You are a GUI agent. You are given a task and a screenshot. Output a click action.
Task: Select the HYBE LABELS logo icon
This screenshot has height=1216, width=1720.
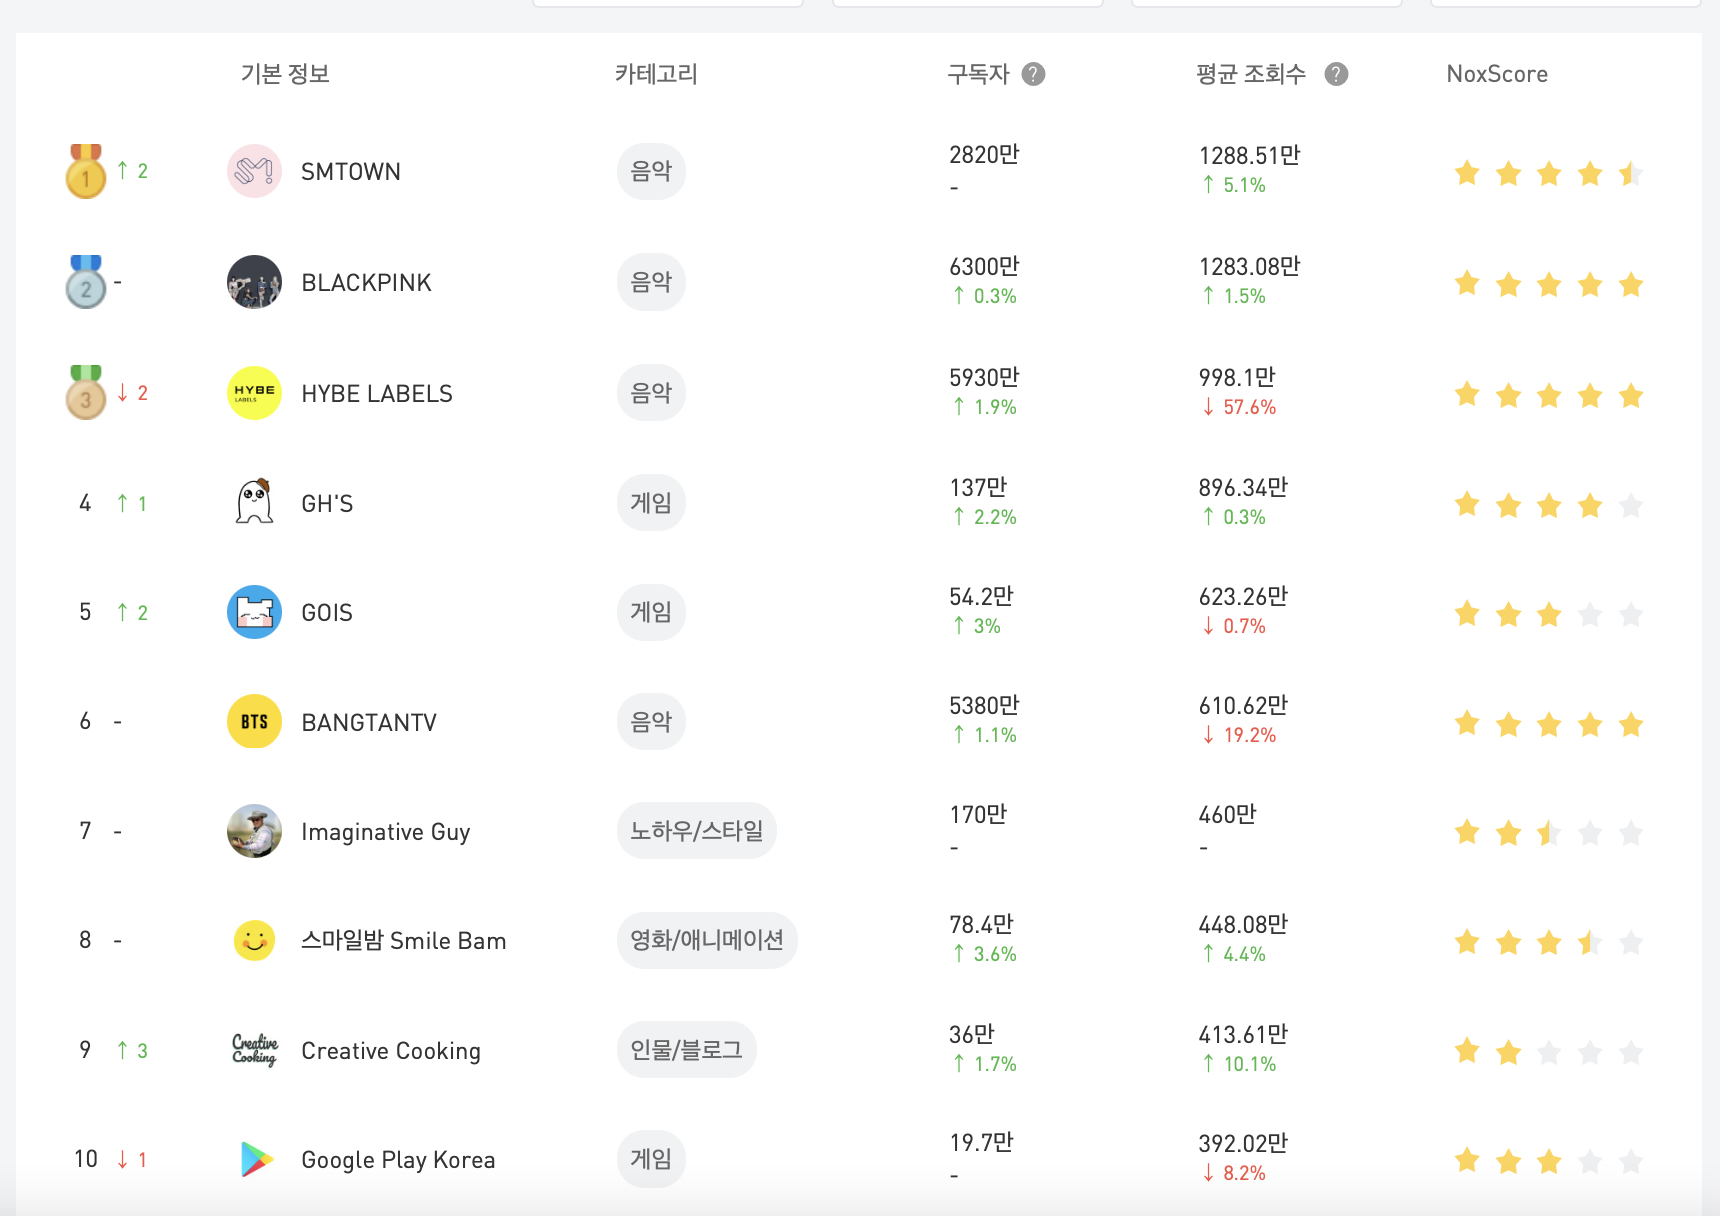(254, 392)
